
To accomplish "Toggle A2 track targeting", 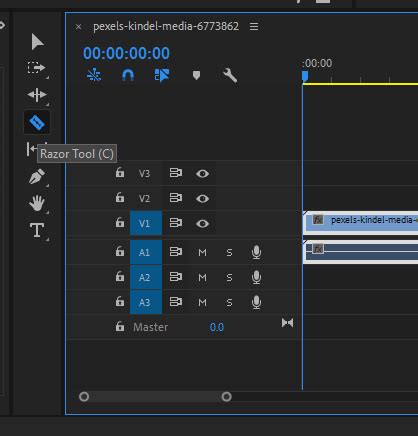I will pos(146,277).
